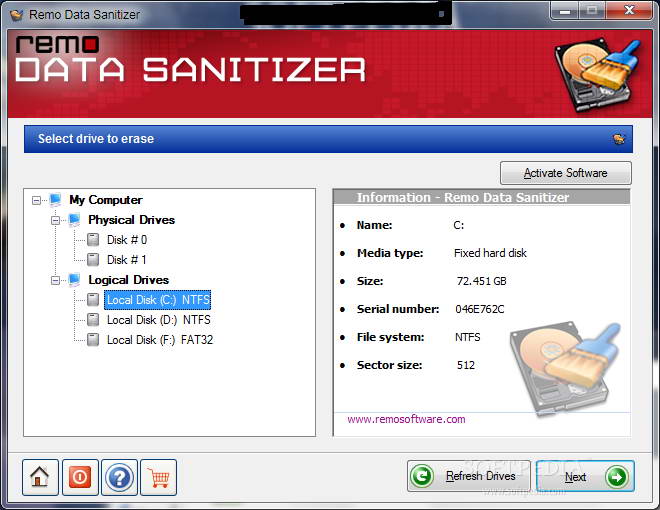Click the shopping cart buy icon

click(x=159, y=477)
